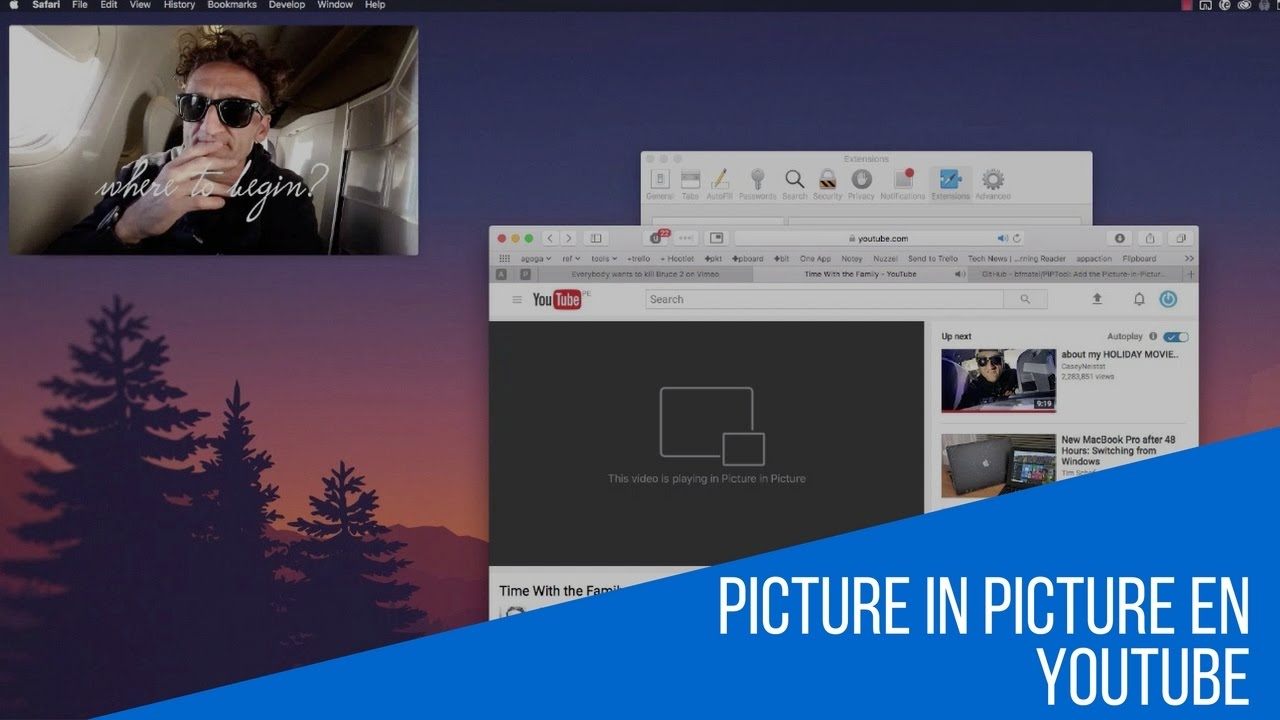The height and width of the screenshot is (720, 1280).
Task: Open the favorites grid icon in bookmarks bar
Action: [x=504, y=258]
